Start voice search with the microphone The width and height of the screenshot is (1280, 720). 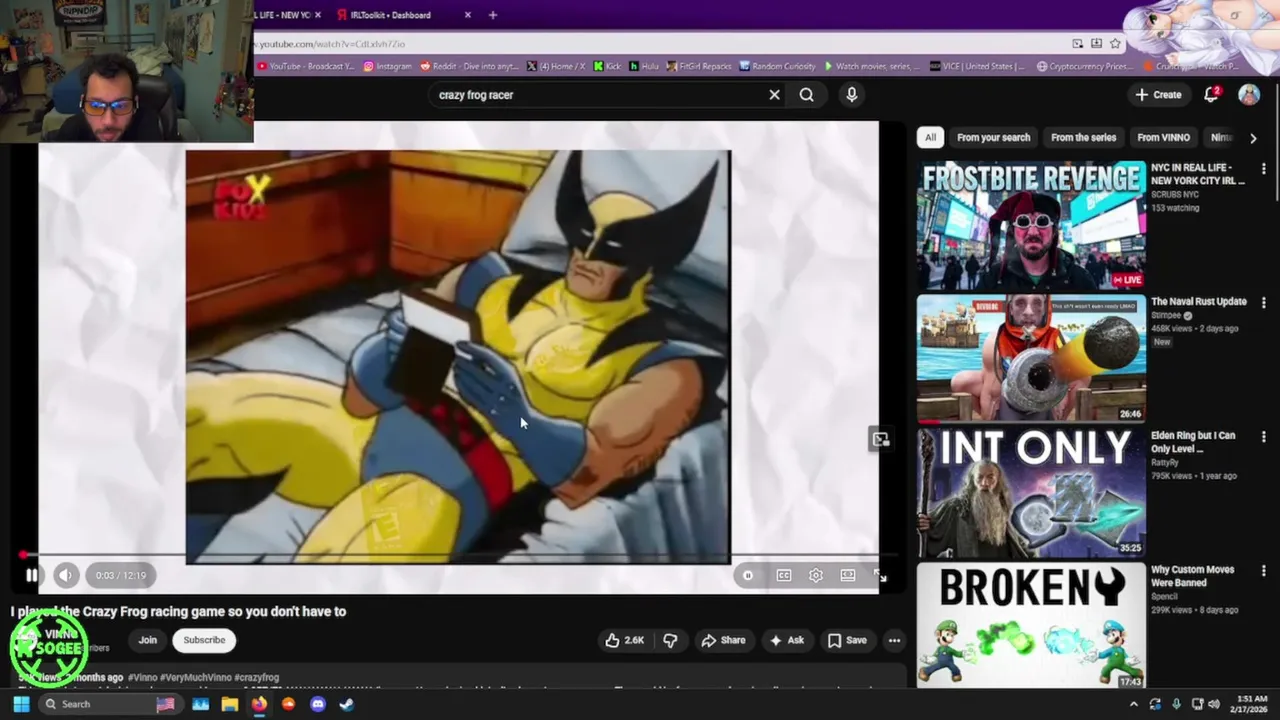pos(852,95)
